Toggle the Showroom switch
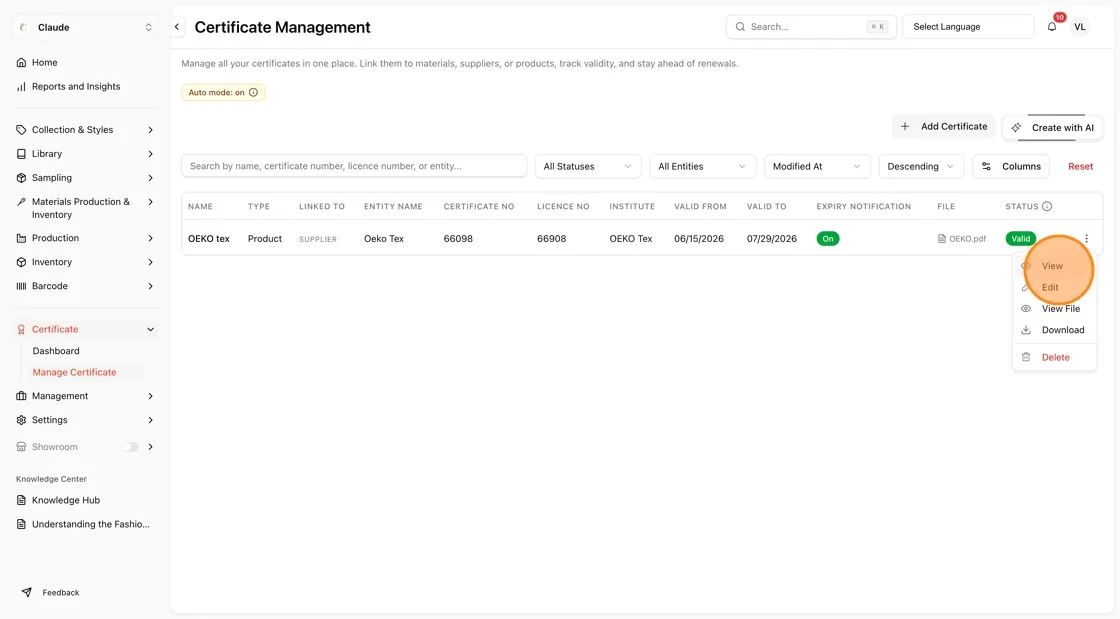 [x=131, y=447]
